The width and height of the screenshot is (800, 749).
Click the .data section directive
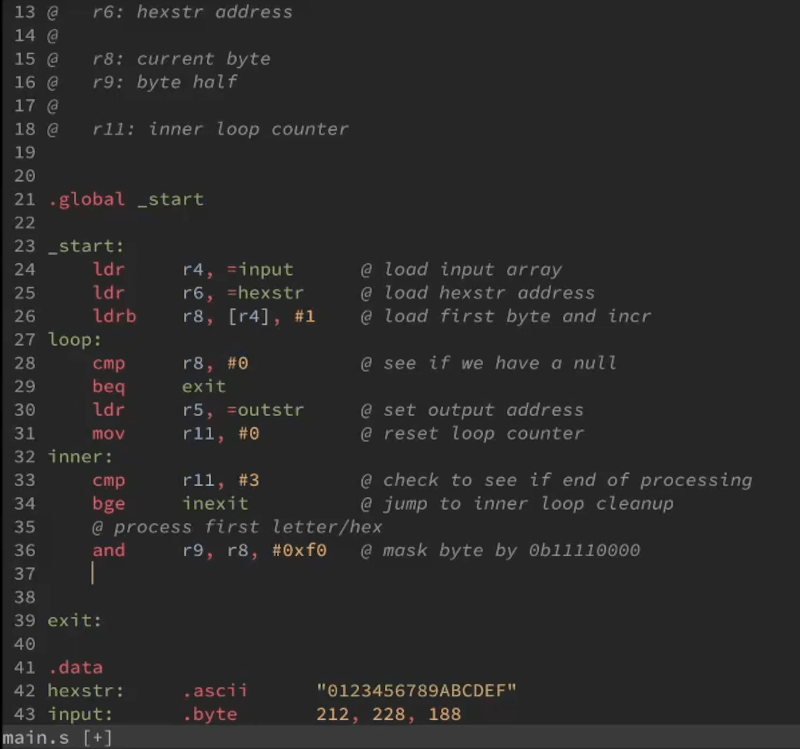(x=76, y=667)
